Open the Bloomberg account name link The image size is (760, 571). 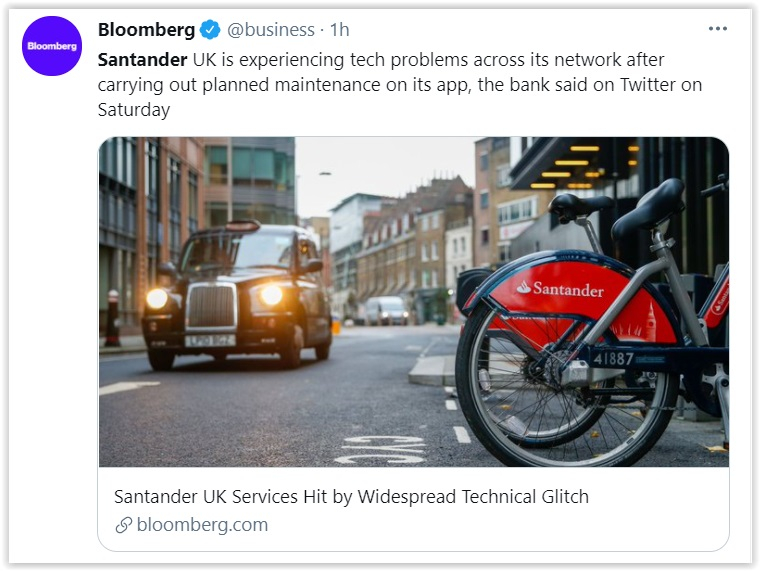146,30
